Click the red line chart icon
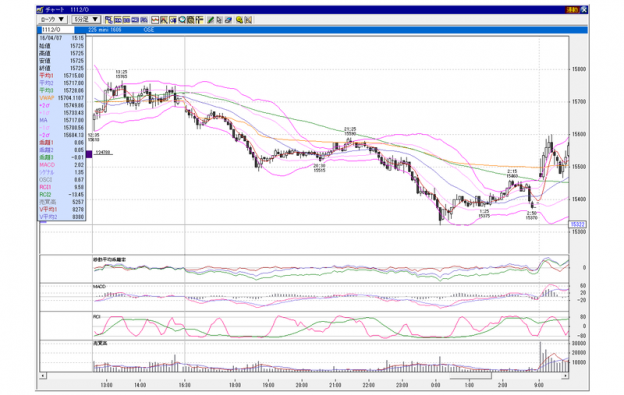Image resolution: width=624 pixels, height=395 pixels. tap(155, 20)
